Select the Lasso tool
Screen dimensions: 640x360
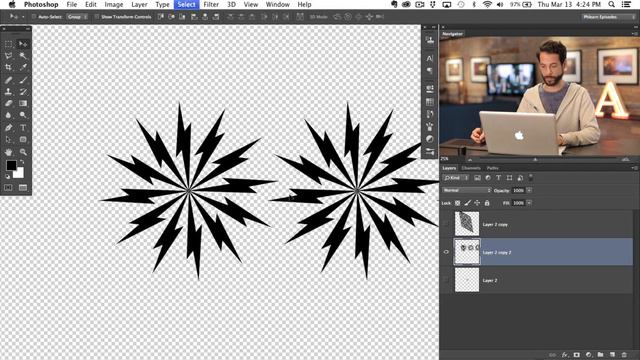9,56
